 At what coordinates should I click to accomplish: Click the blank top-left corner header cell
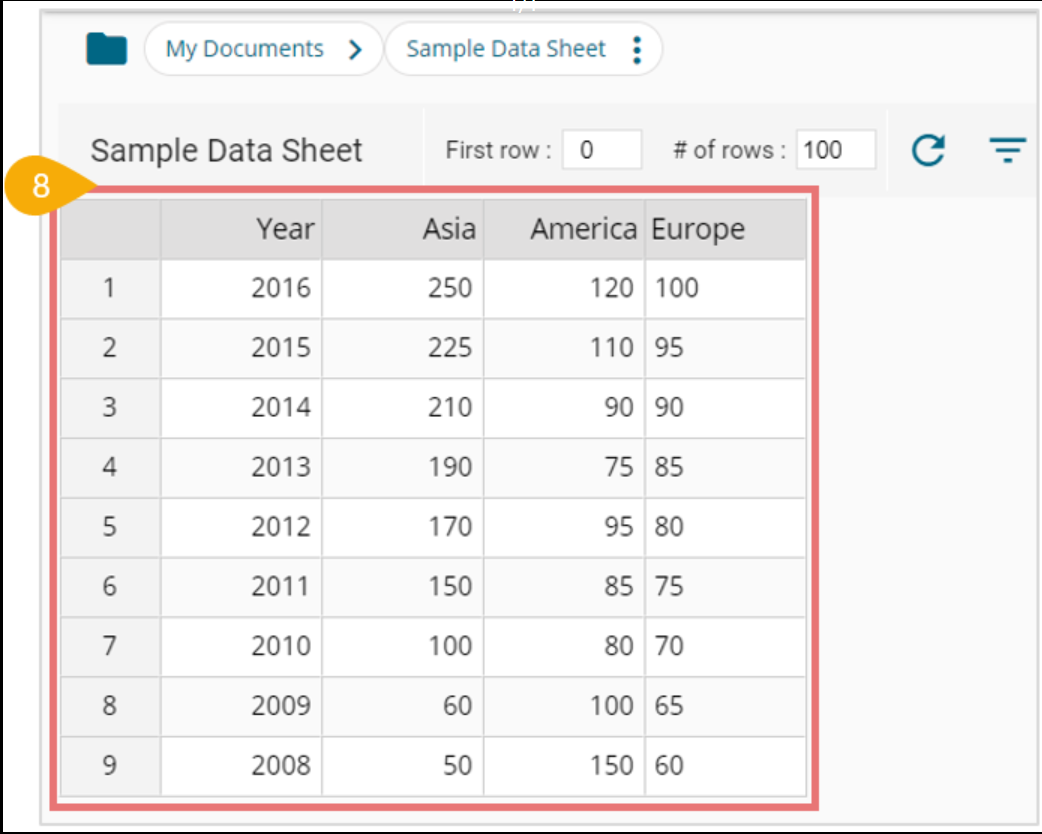pyautogui.click(x=110, y=229)
